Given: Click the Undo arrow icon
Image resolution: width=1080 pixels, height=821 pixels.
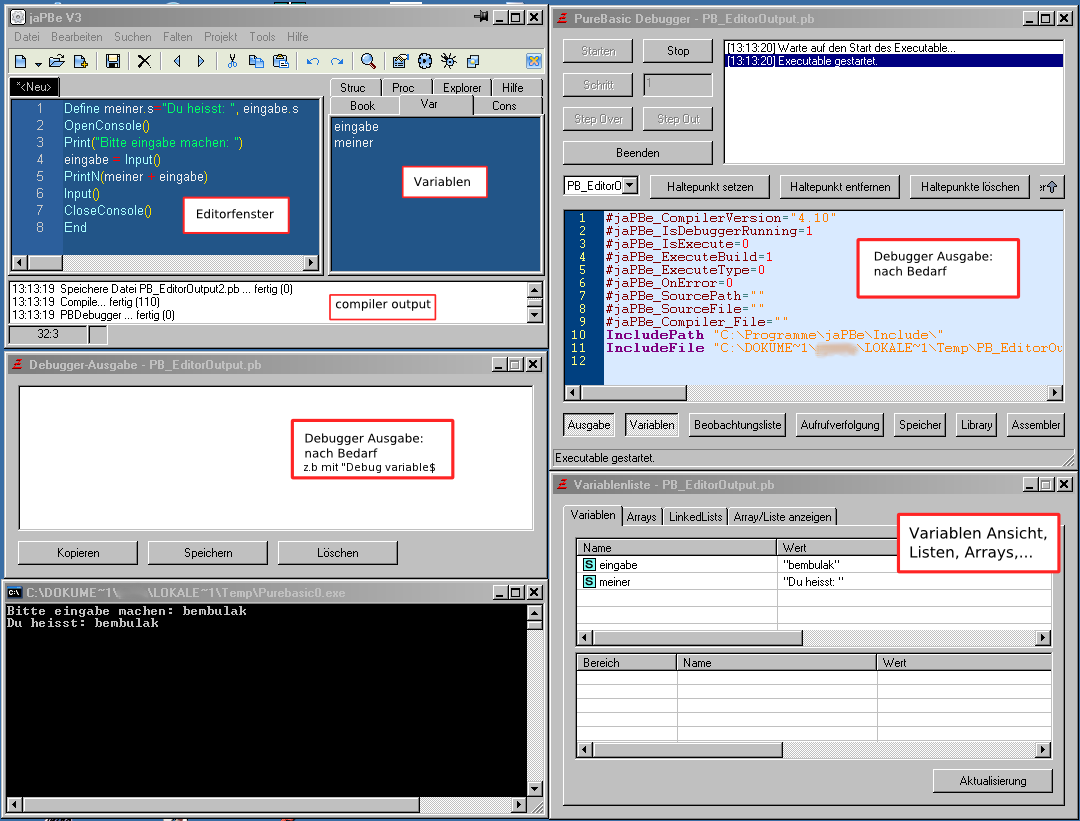Looking at the screenshot, I should coord(313,61).
